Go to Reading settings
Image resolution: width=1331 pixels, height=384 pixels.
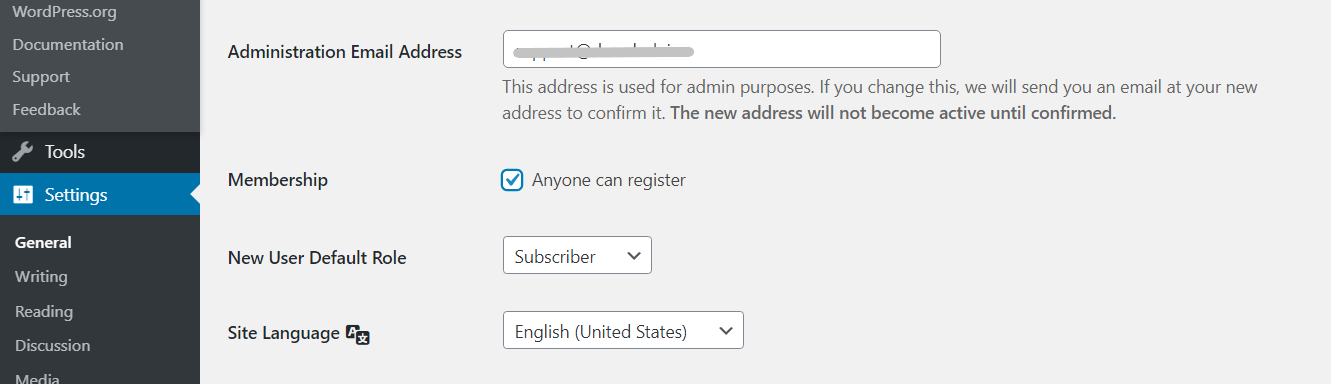tap(44, 311)
